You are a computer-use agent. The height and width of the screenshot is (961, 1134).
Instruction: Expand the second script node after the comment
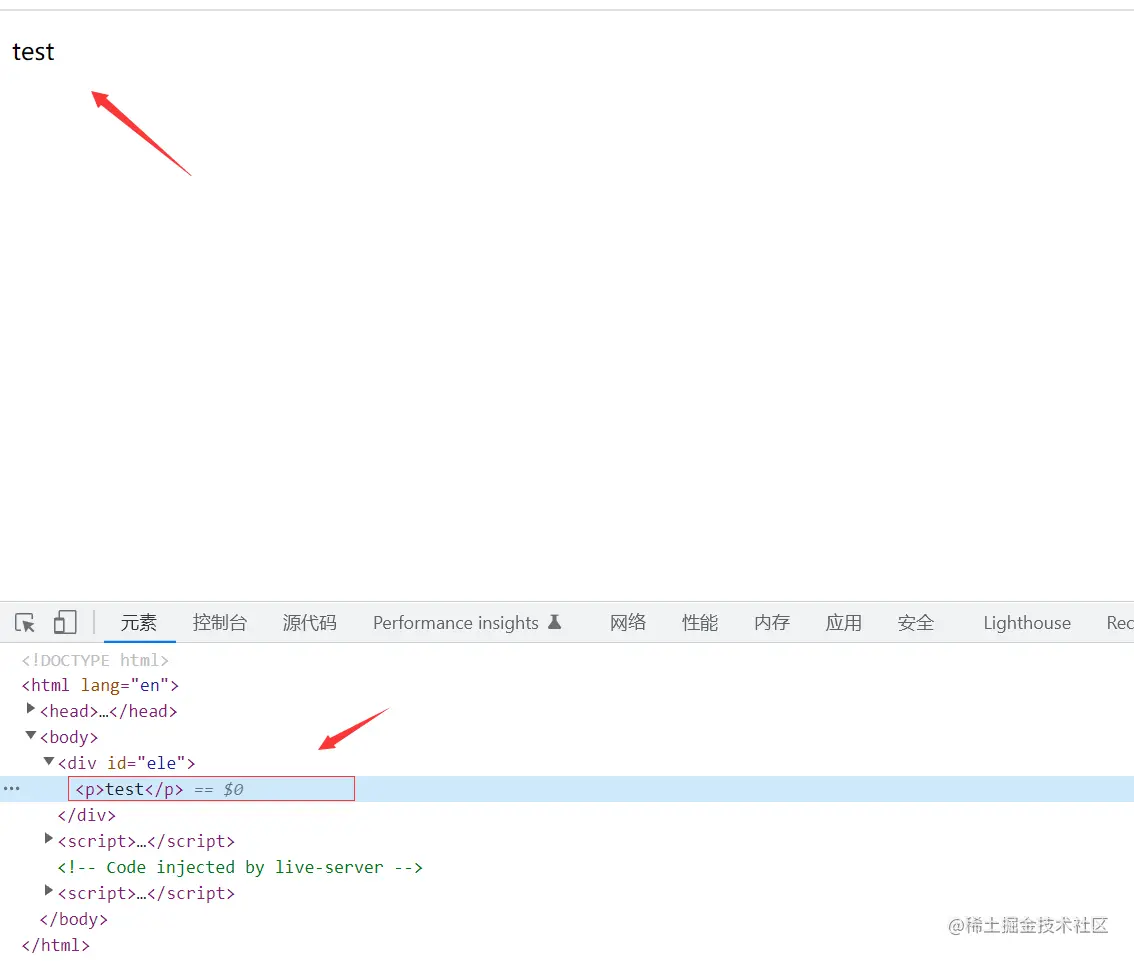[x=48, y=891]
